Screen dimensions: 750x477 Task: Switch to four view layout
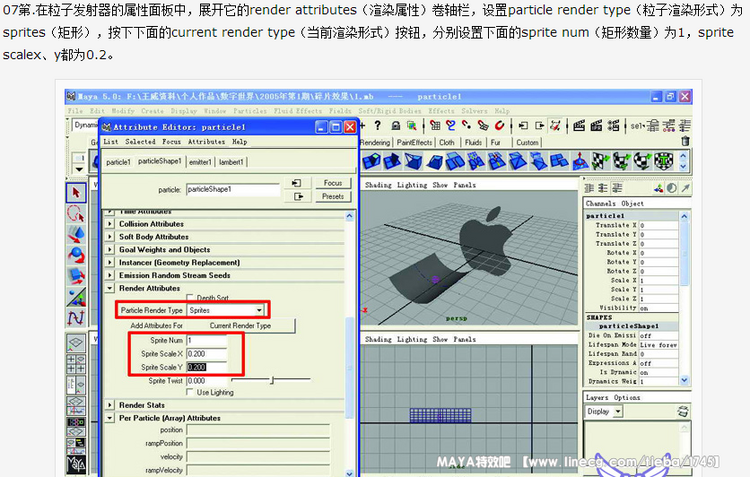click(76, 364)
